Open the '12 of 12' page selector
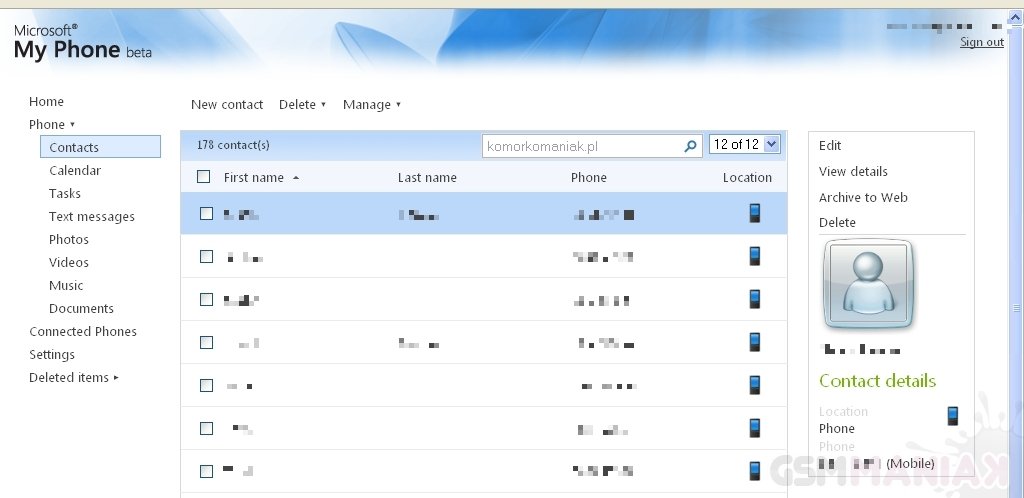This screenshot has height=498, width=1024. pyautogui.click(x=745, y=144)
